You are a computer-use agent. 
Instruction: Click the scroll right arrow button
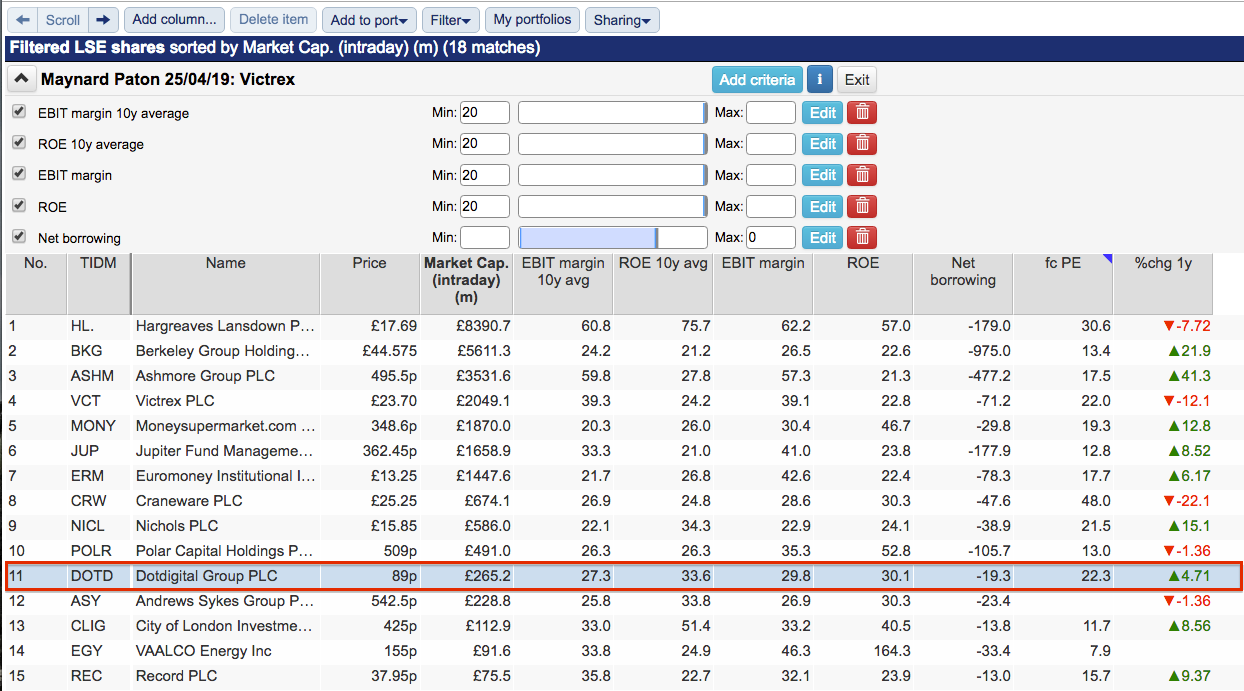(103, 19)
